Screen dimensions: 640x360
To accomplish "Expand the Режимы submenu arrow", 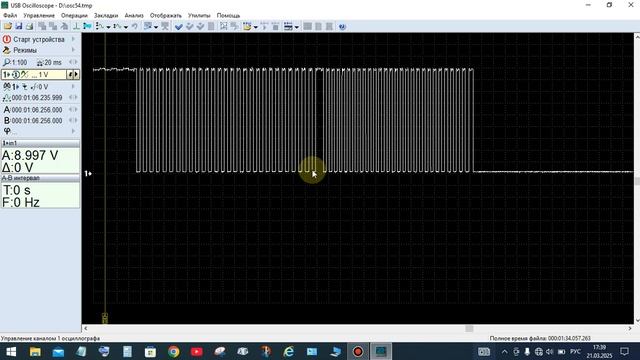I will (73, 50).
